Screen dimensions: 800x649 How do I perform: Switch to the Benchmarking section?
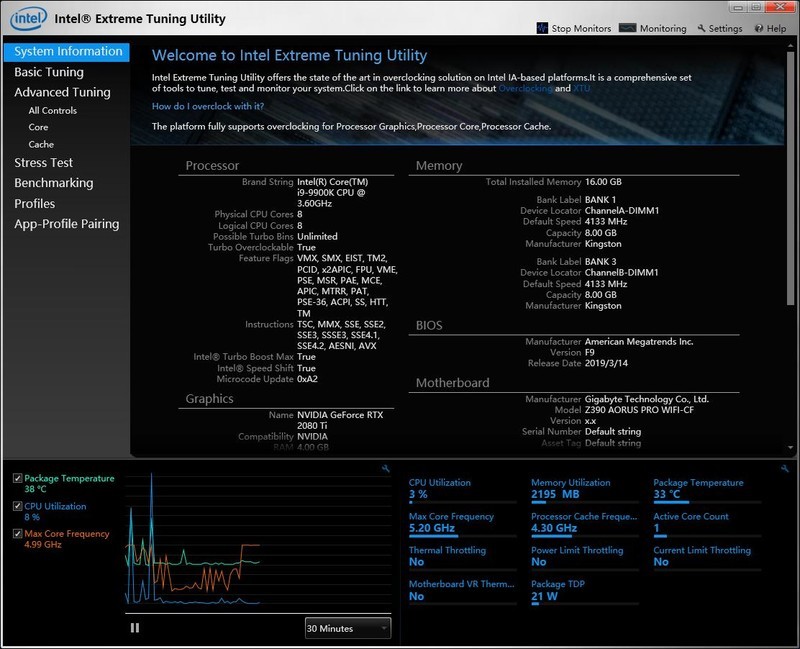[x=53, y=183]
